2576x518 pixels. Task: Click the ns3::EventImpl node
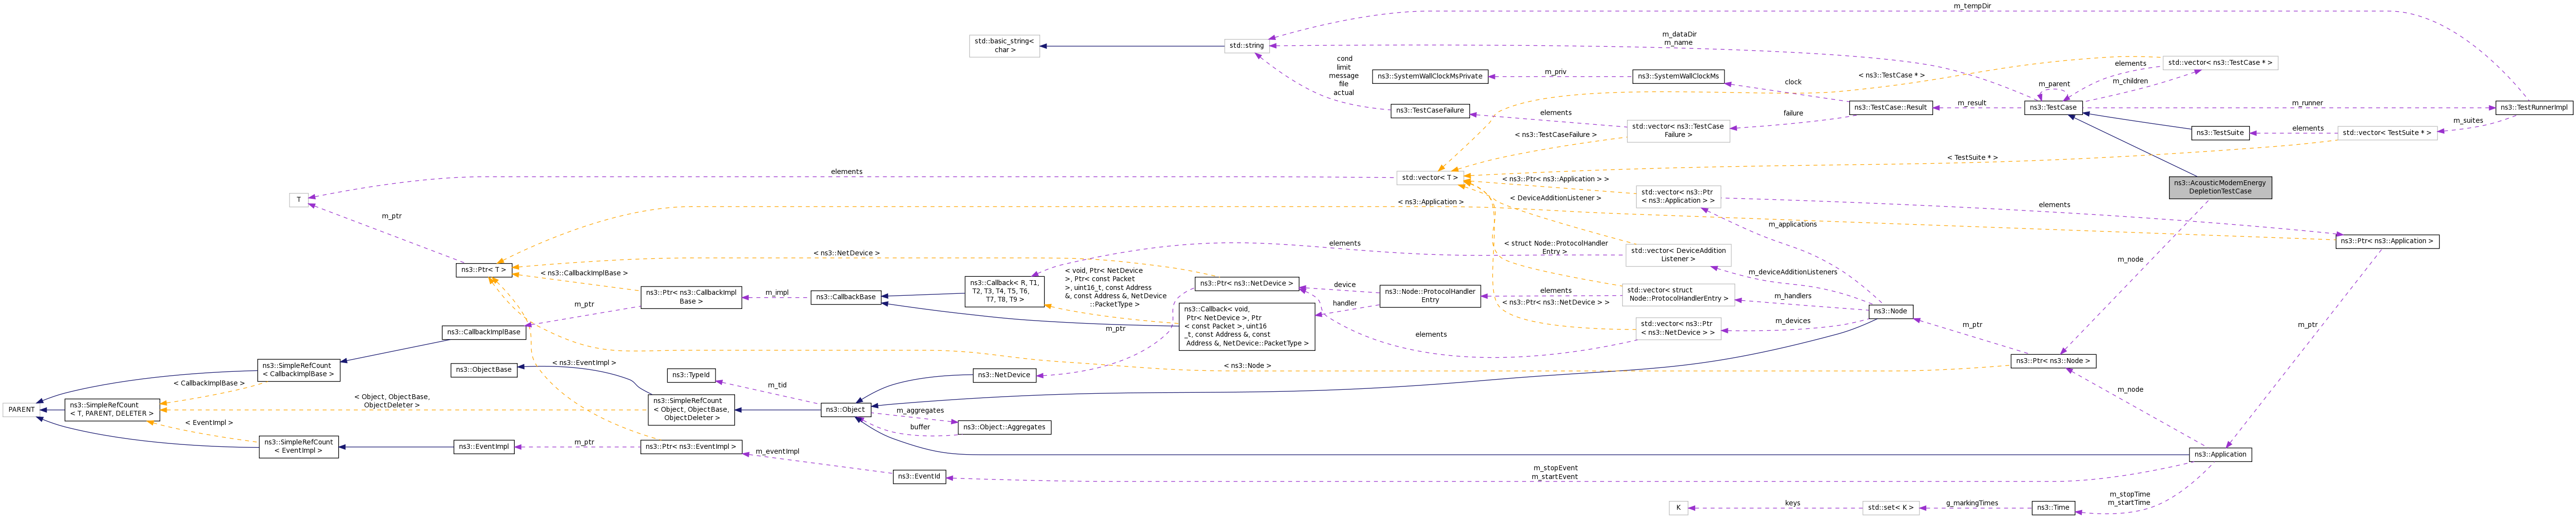[484, 447]
